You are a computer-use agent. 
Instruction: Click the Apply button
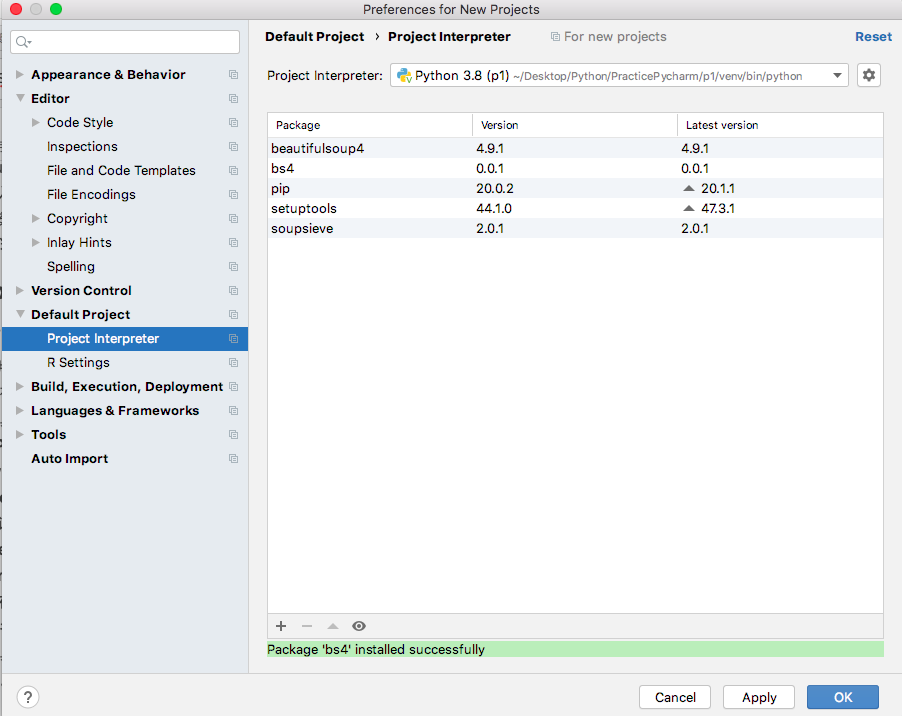tap(759, 697)
